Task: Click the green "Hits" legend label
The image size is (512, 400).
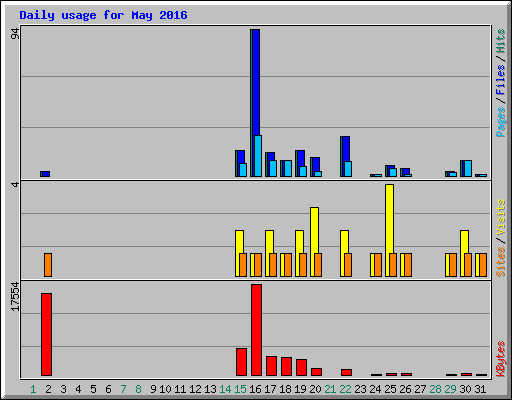Action: (x=500, y=41)
